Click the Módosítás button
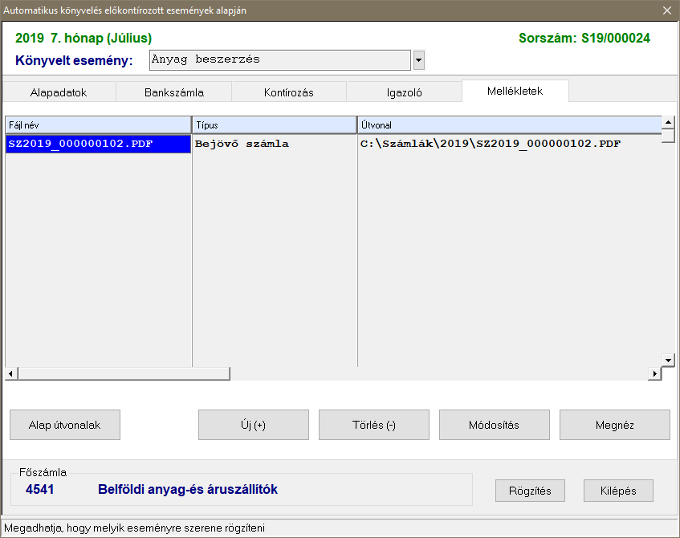This screenshot has height=538, width=680. 494,425
